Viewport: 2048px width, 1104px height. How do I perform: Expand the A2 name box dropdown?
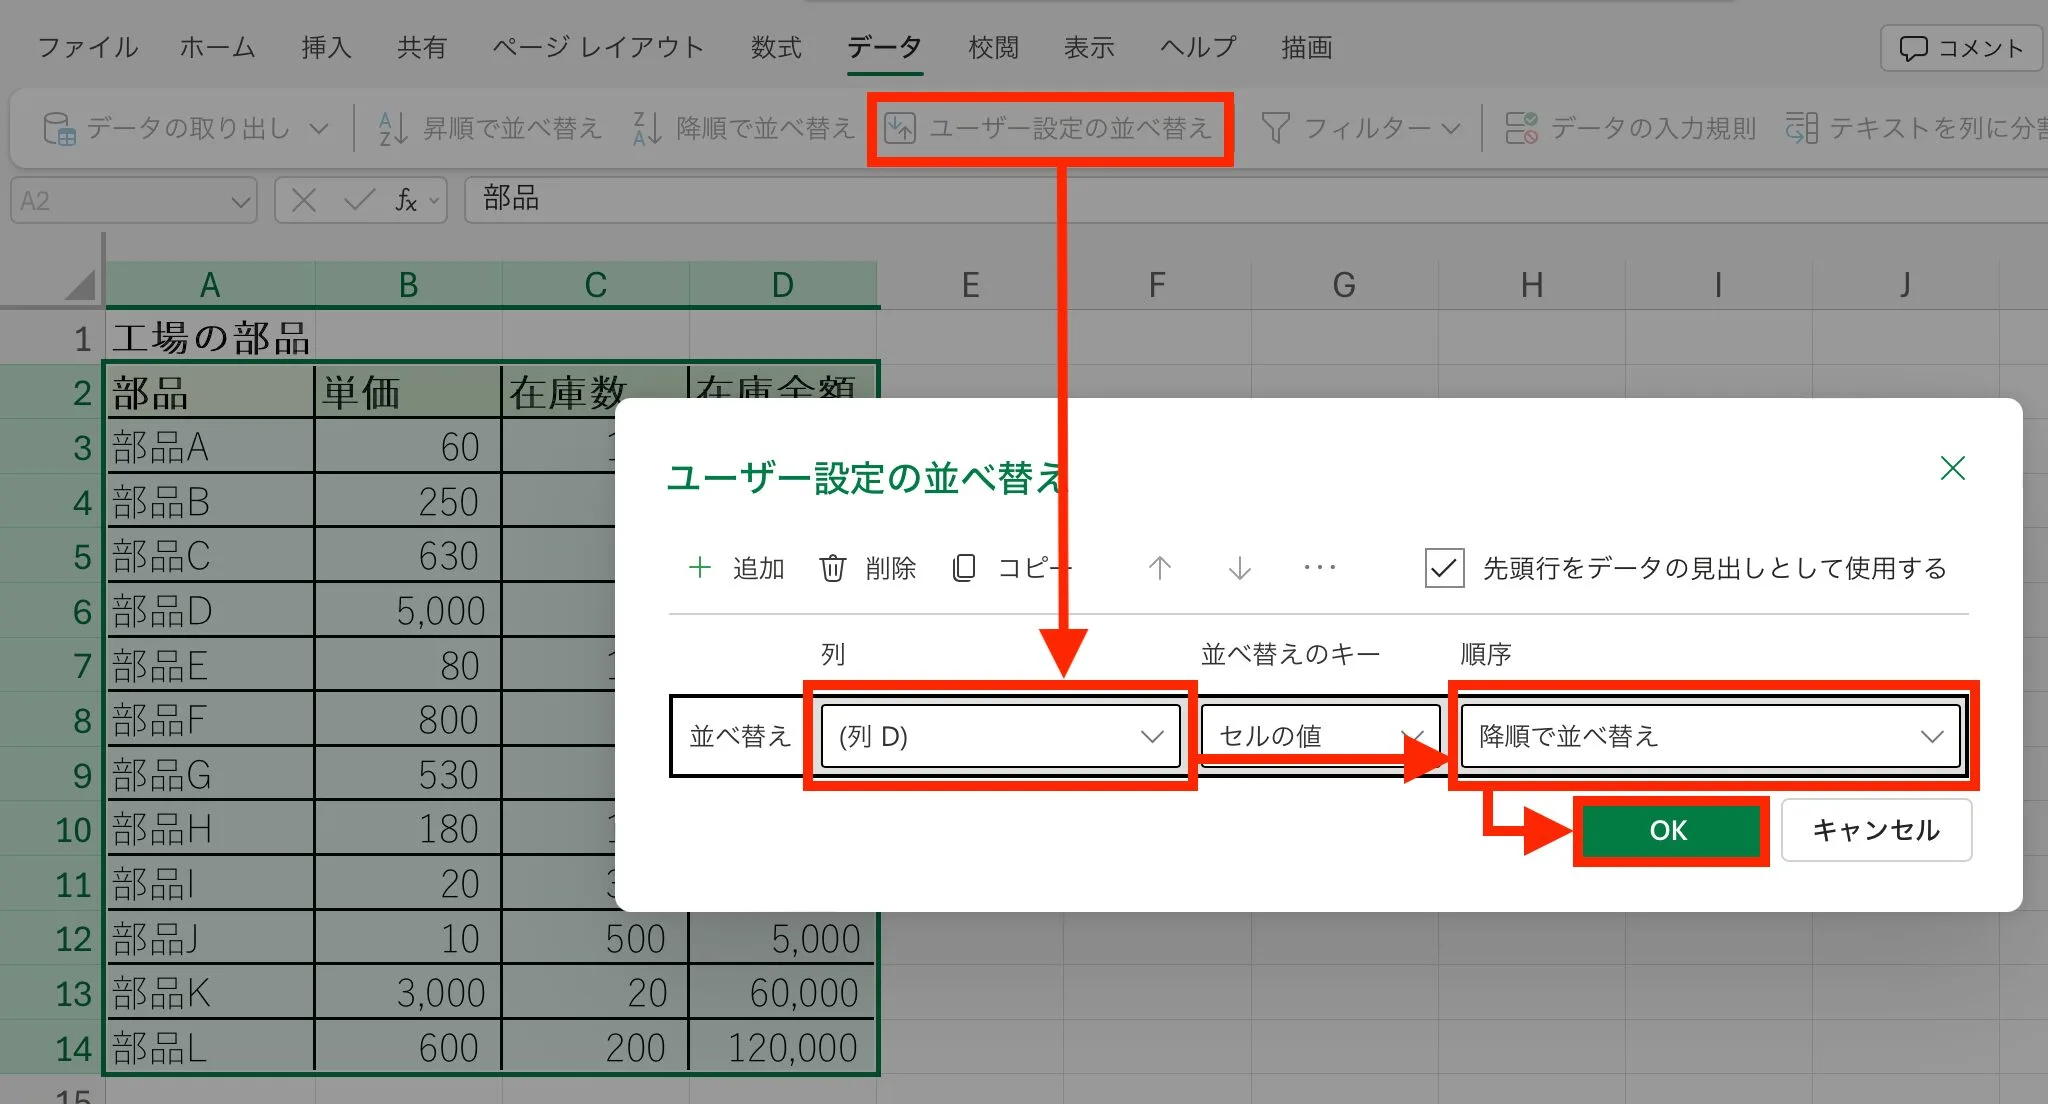(240, 201)
